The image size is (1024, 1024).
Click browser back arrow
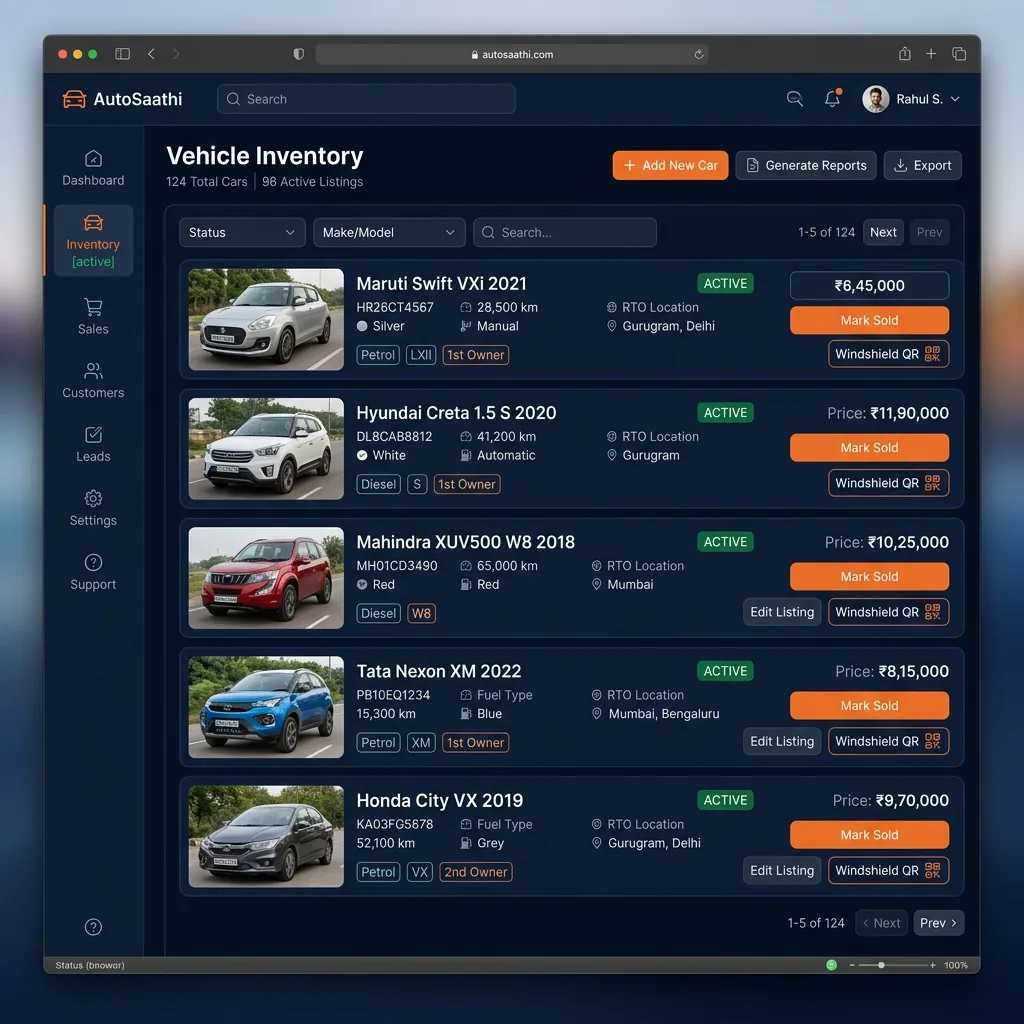[x=152, y=54]
